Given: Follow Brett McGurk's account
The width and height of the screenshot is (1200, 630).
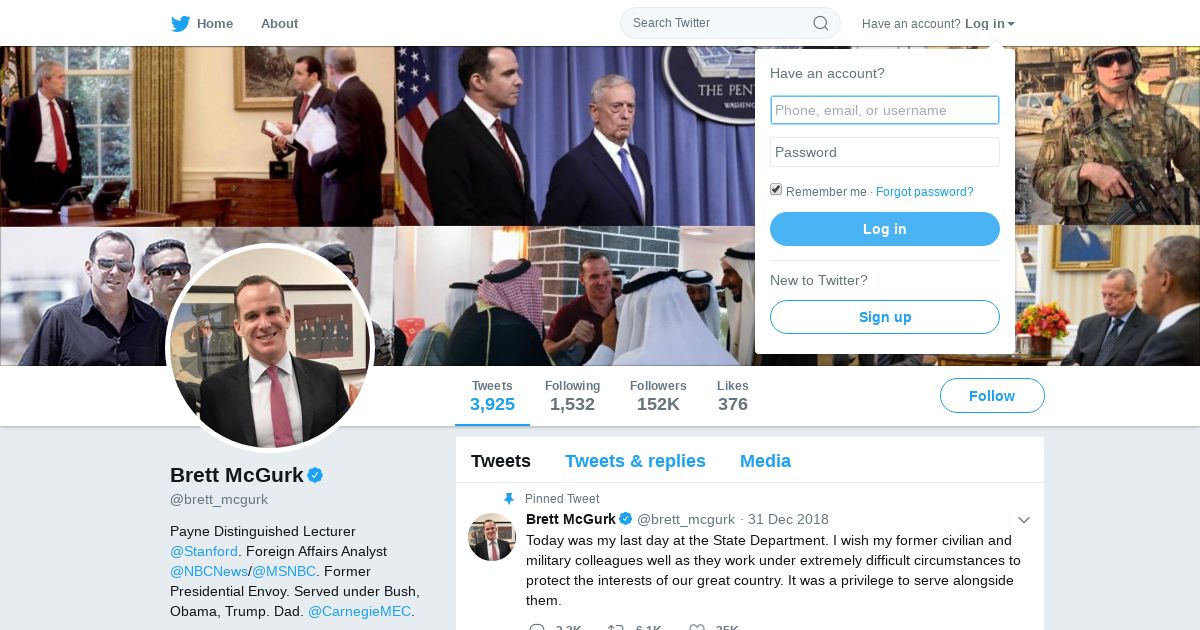Looking at the screenshot, I should tap(992, 396).
